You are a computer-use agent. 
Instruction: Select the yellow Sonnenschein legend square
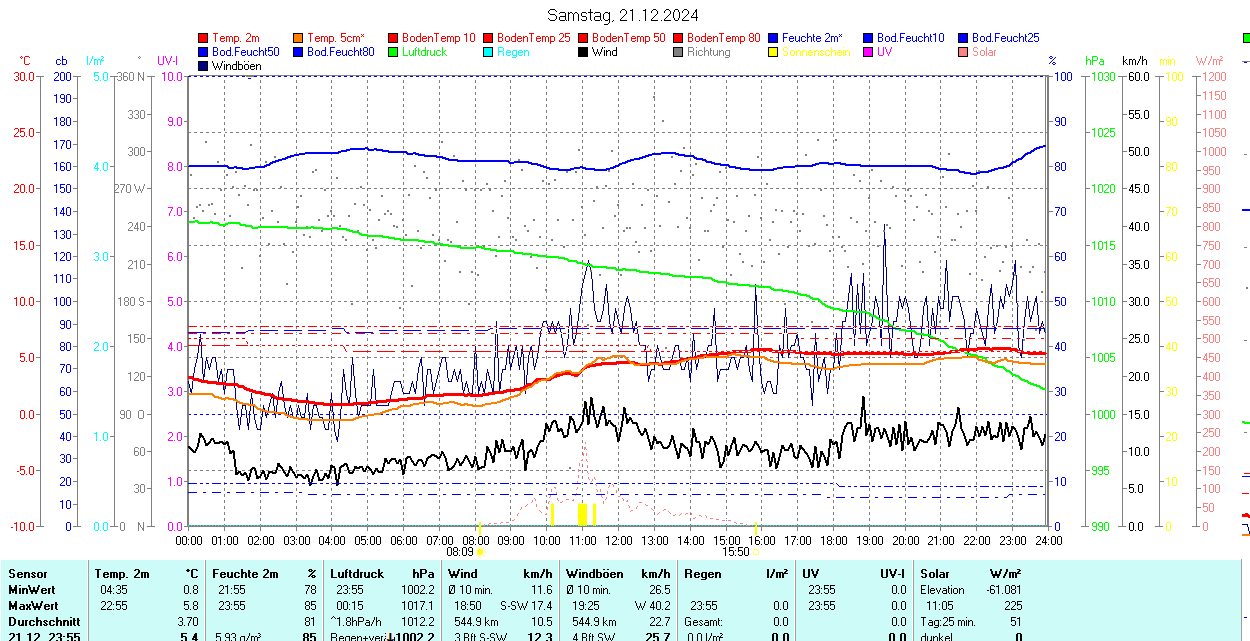coord(774,52)
